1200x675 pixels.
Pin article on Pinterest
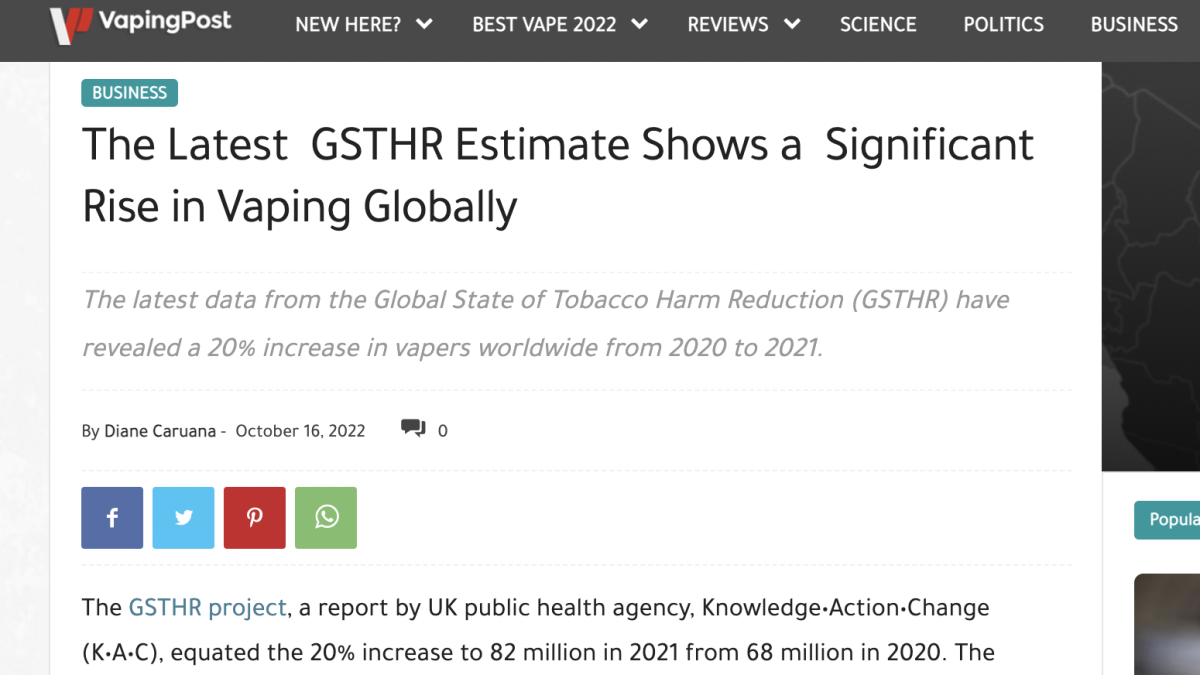pyautogui.click(x=255, y=518)
